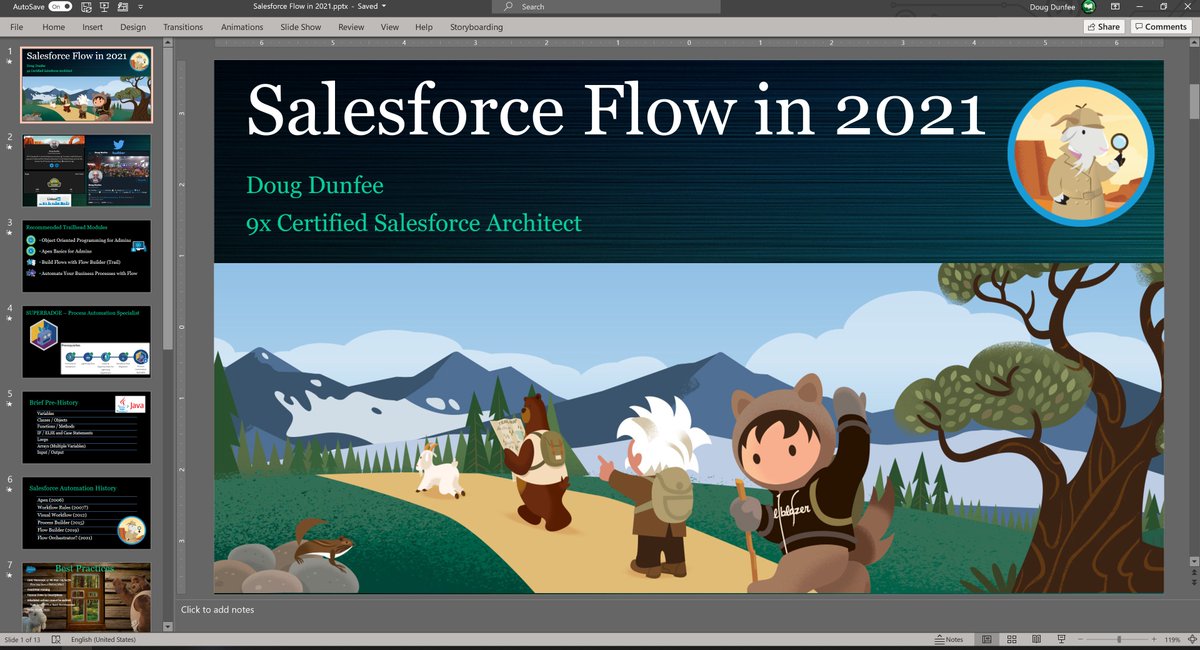Image resolution: width=1200 pixels, height=650 pixels.
Task: Open Customize Quick Access Toolbar dropdown
Action: coord(140,6)
